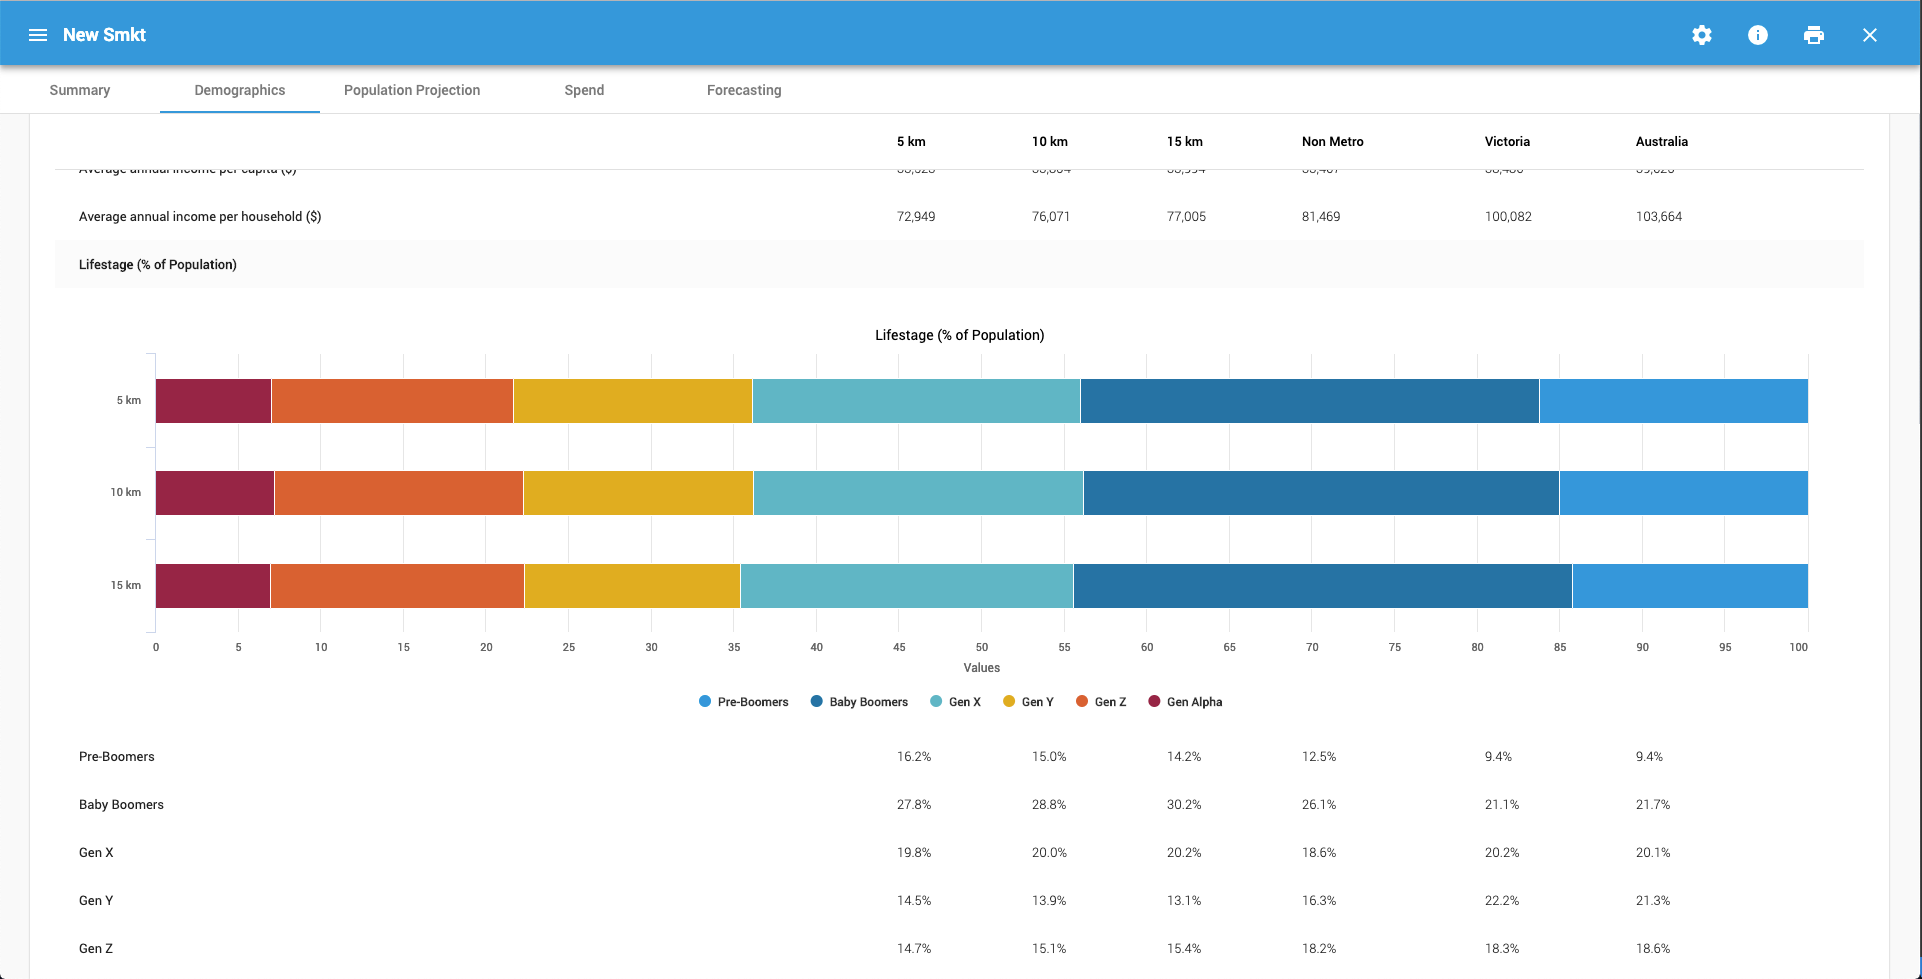Click the info icon in header
The width and height of the screenshot is (1922, 979).
(1757, 35)
